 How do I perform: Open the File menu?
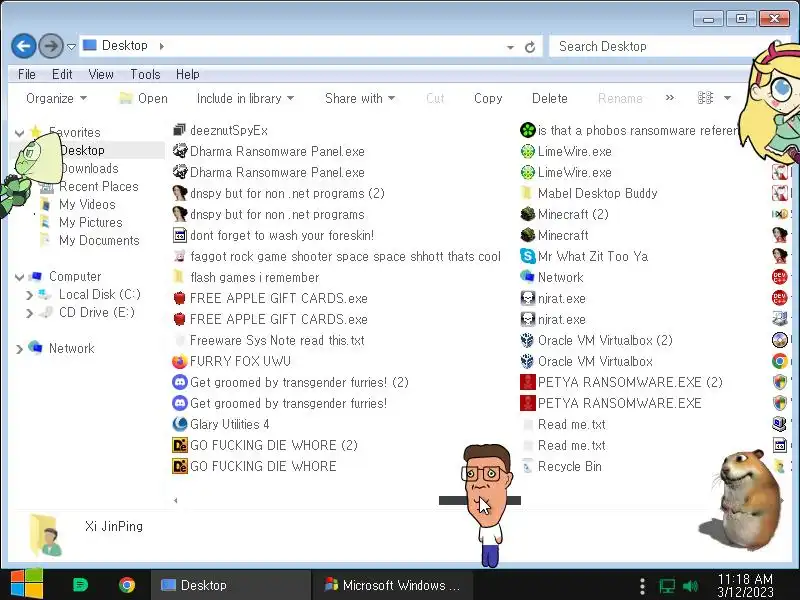point(27,74)
